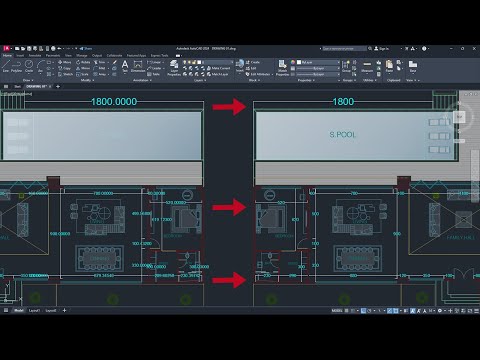Screen dimensions: 480x360
Task: Click Edit Attributes
Action: (259, 74)
